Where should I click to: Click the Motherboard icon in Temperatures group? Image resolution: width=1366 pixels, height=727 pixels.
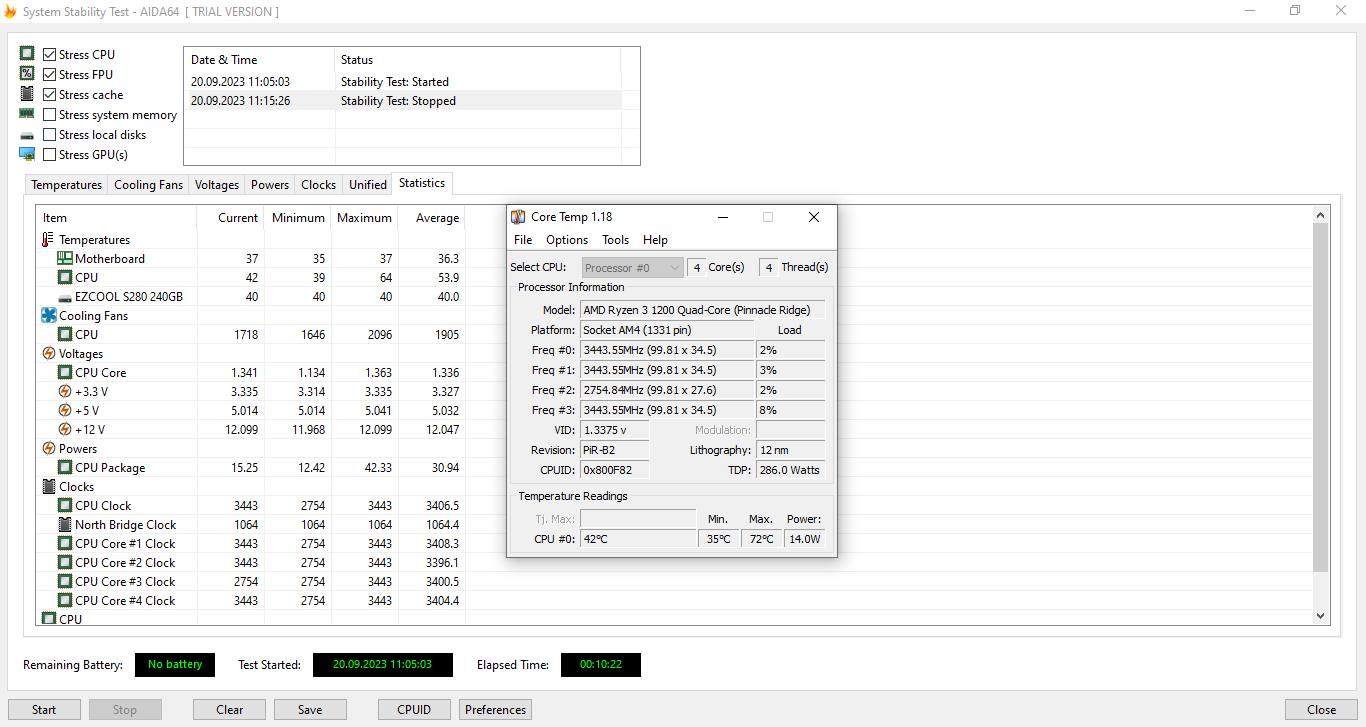pyautogui.click(x=65, y=258)
